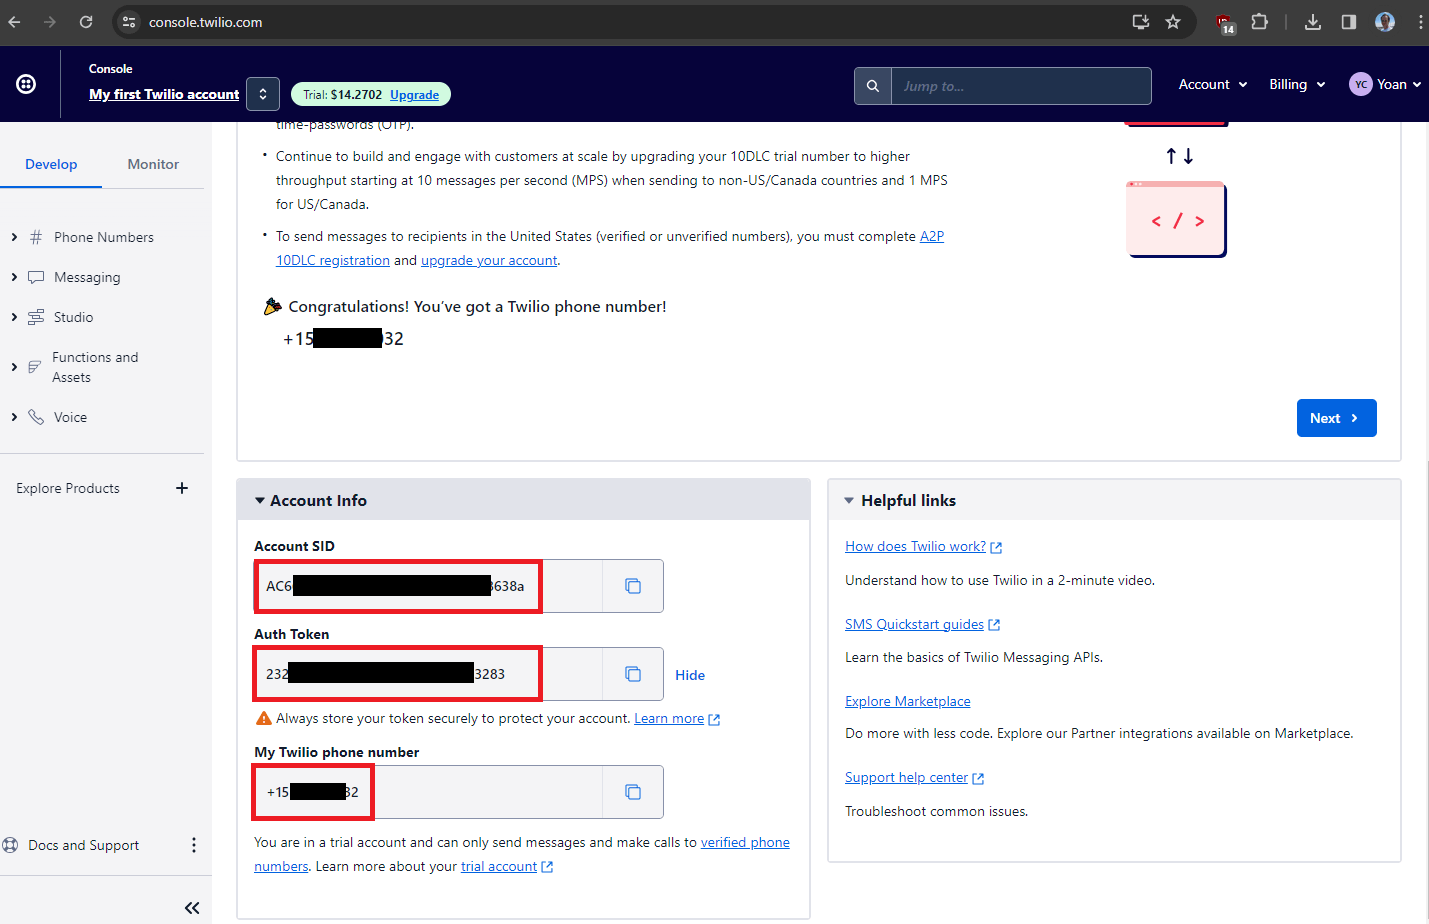Toggle the browser side panel icon
1429x924 pixels.
pos(1349,22)
